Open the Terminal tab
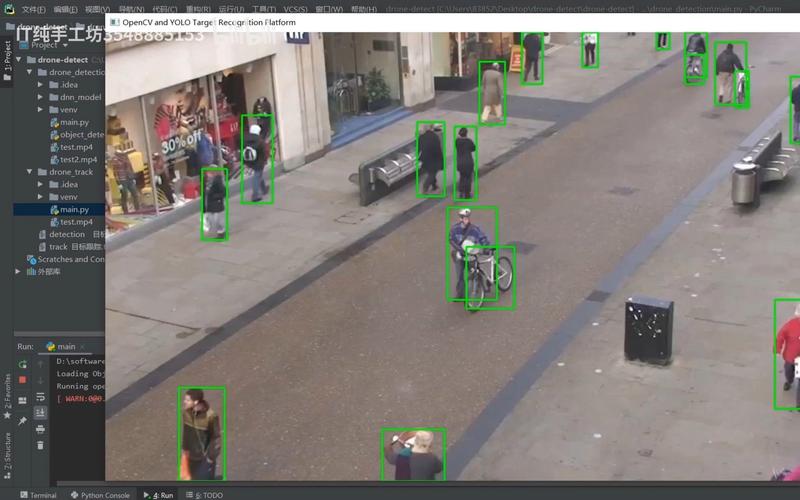 point(38,495)
